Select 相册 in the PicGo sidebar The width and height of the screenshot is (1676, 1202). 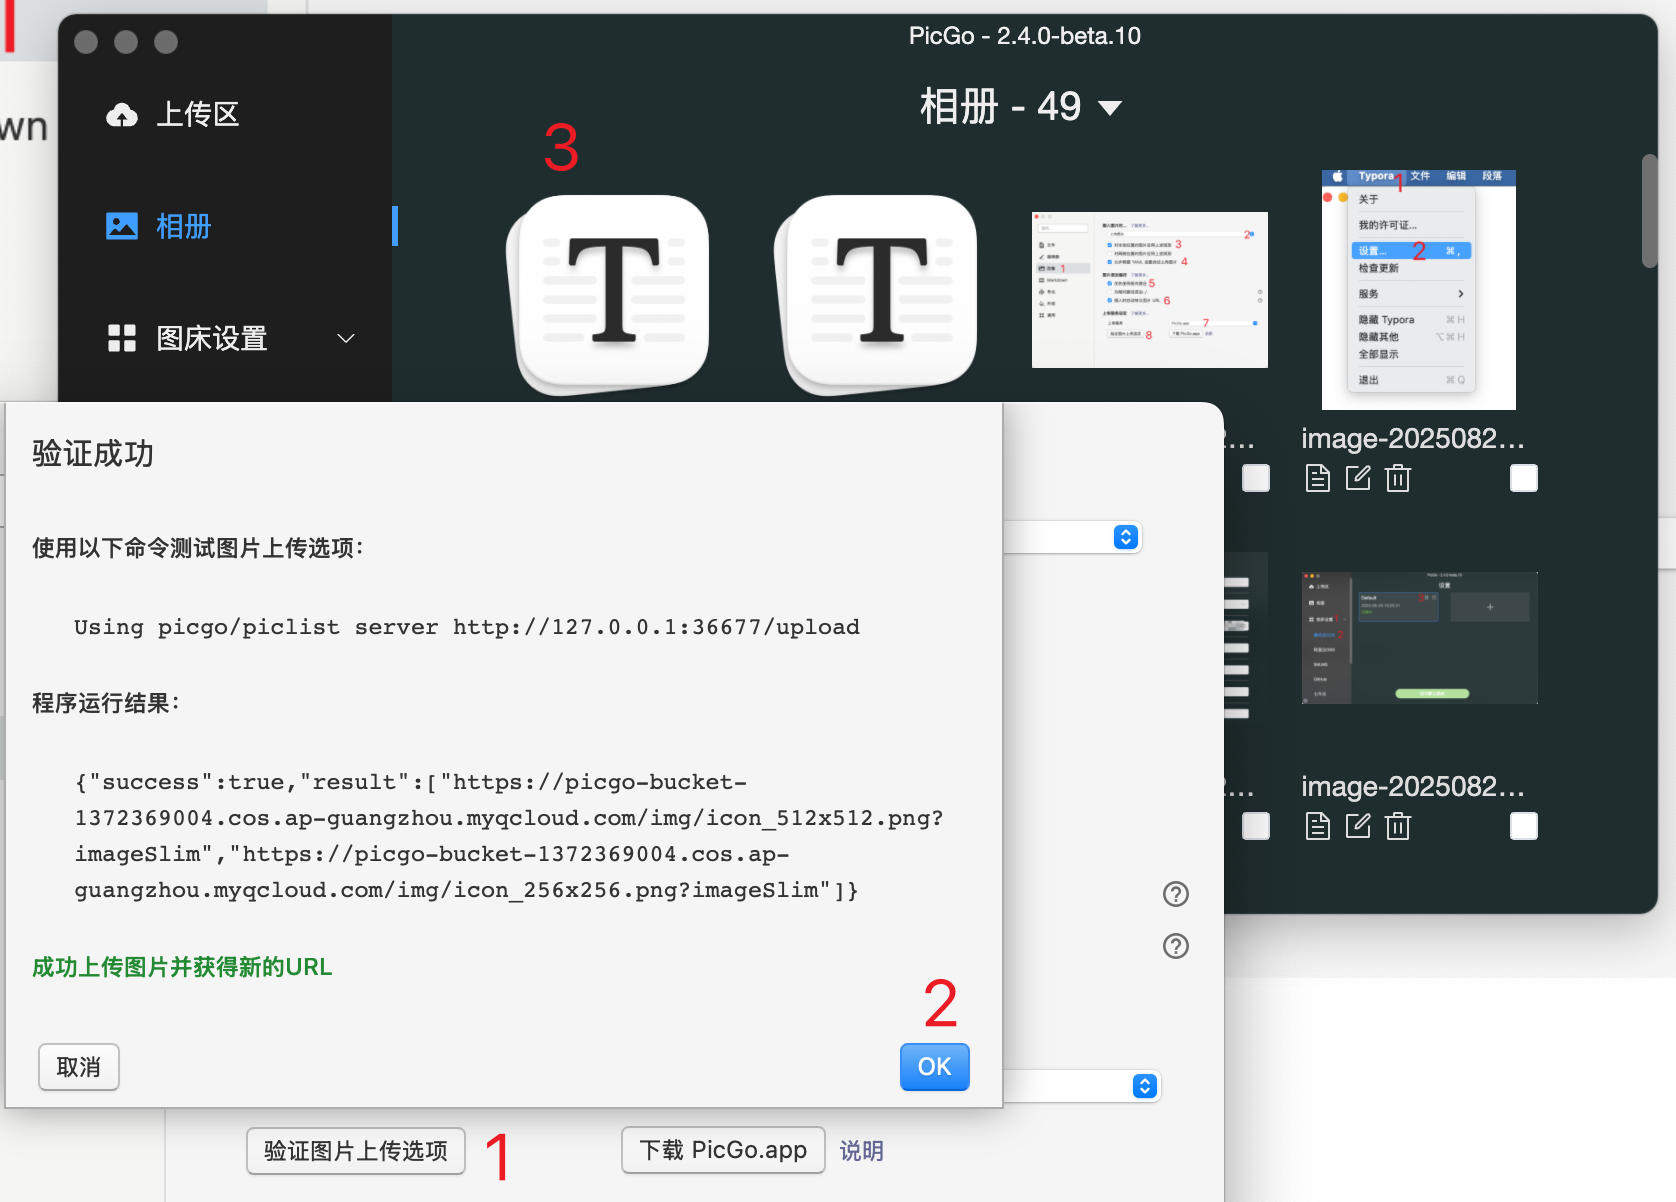click(x=183, y=227)
